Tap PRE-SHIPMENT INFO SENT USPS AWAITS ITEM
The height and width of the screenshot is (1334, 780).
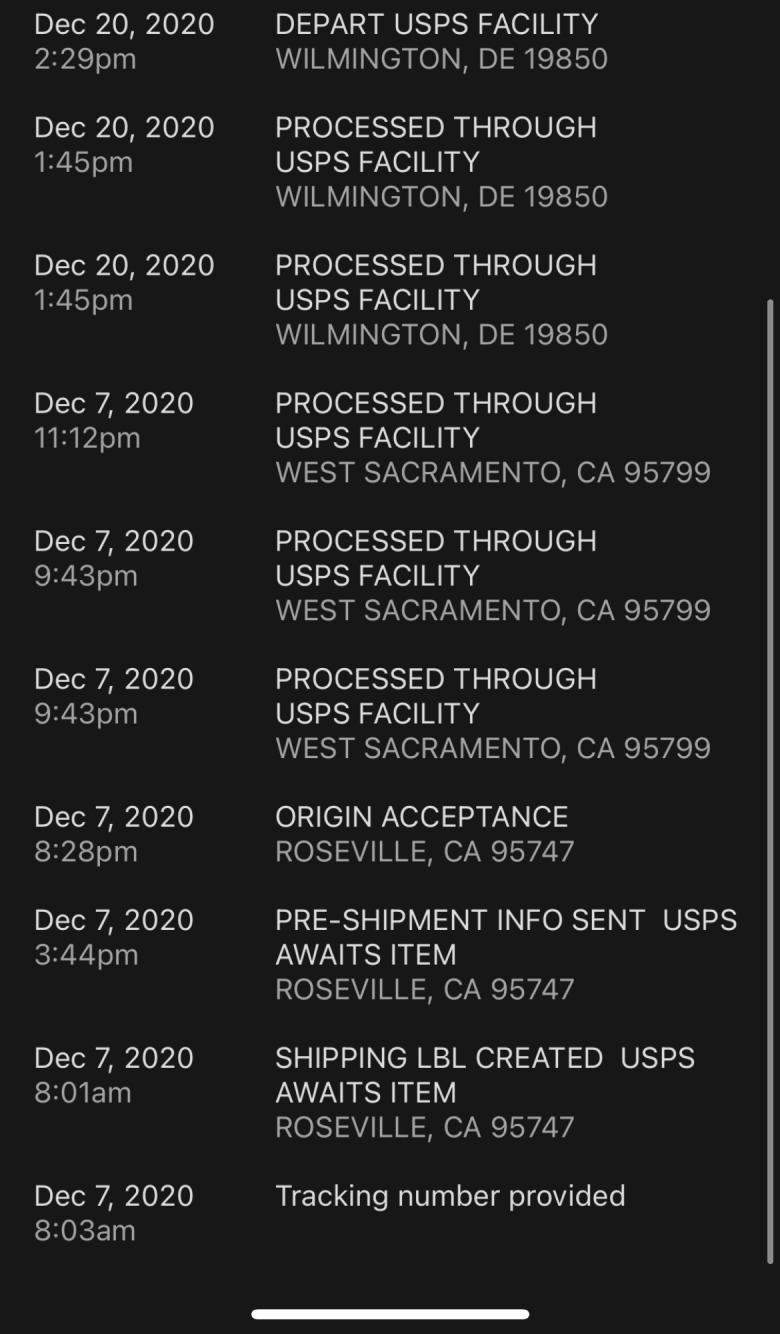click(x=506, y=937)
